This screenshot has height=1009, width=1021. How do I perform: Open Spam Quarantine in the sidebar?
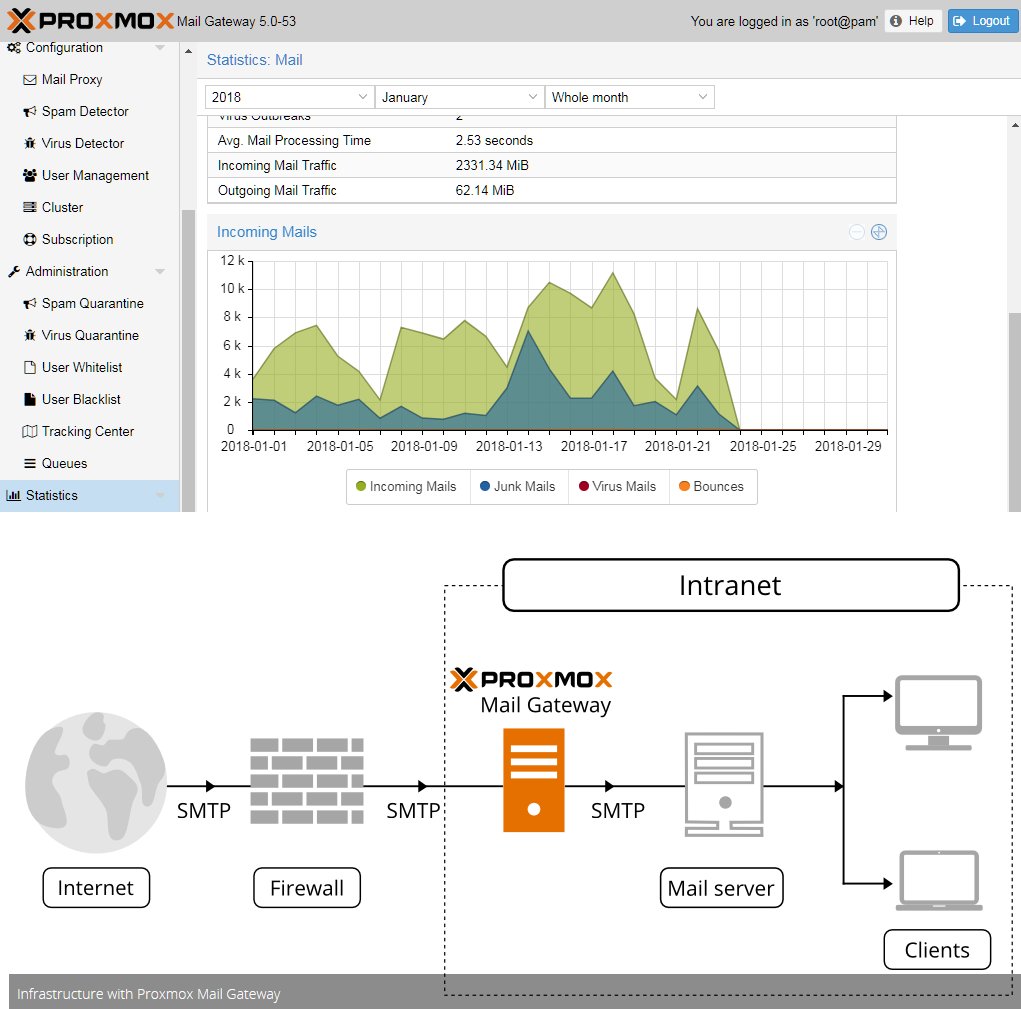tap(92, 304)
